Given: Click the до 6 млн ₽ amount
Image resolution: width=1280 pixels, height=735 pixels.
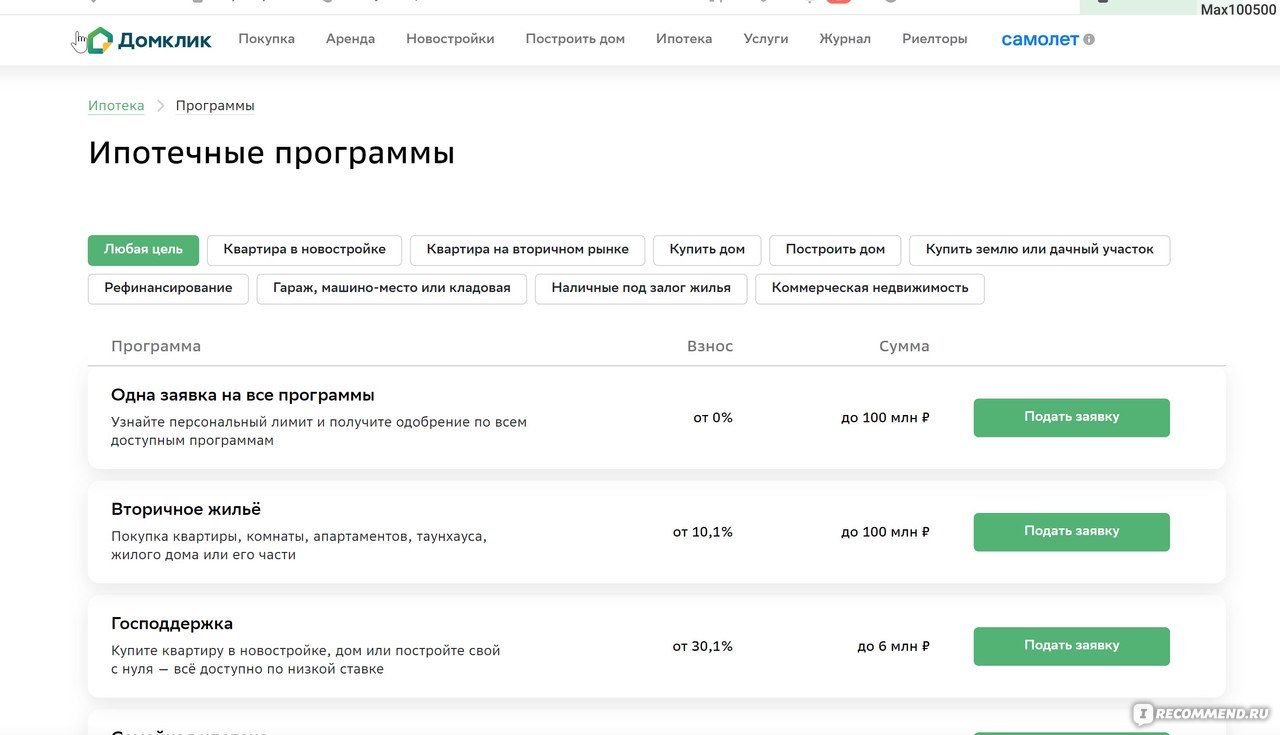Looking at the screenshot, I should (893, 646).
